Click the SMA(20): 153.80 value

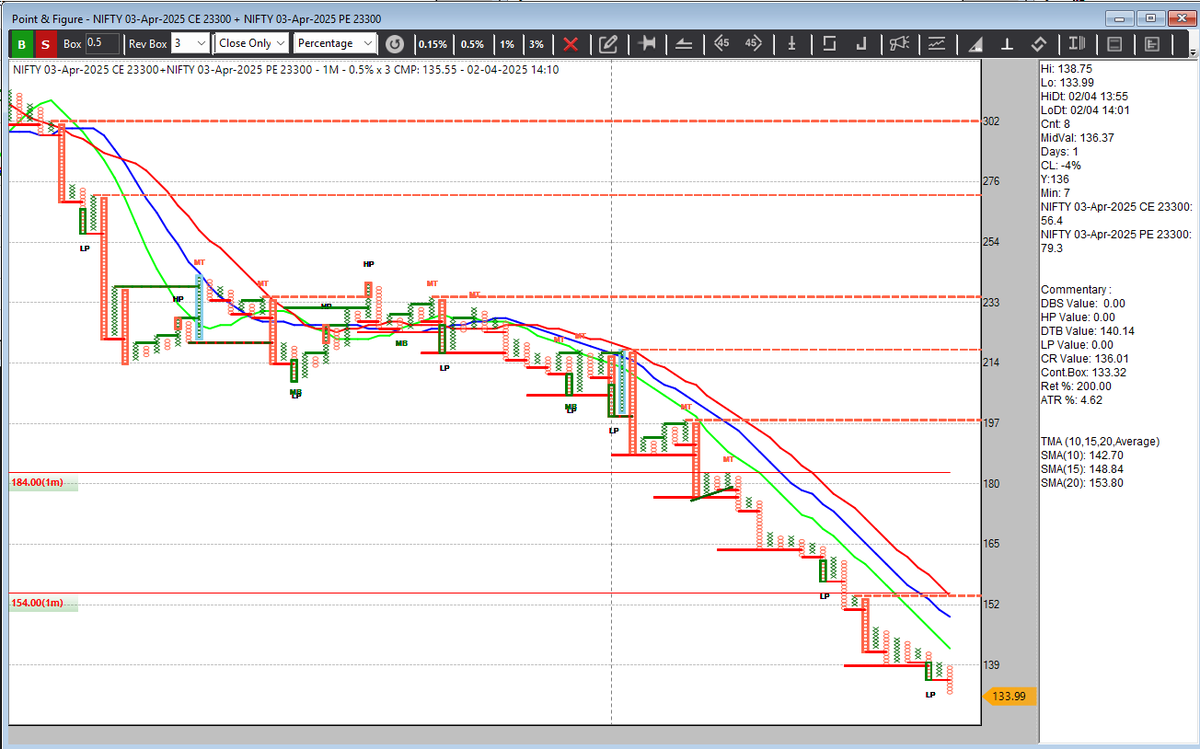coord(1083,482)
